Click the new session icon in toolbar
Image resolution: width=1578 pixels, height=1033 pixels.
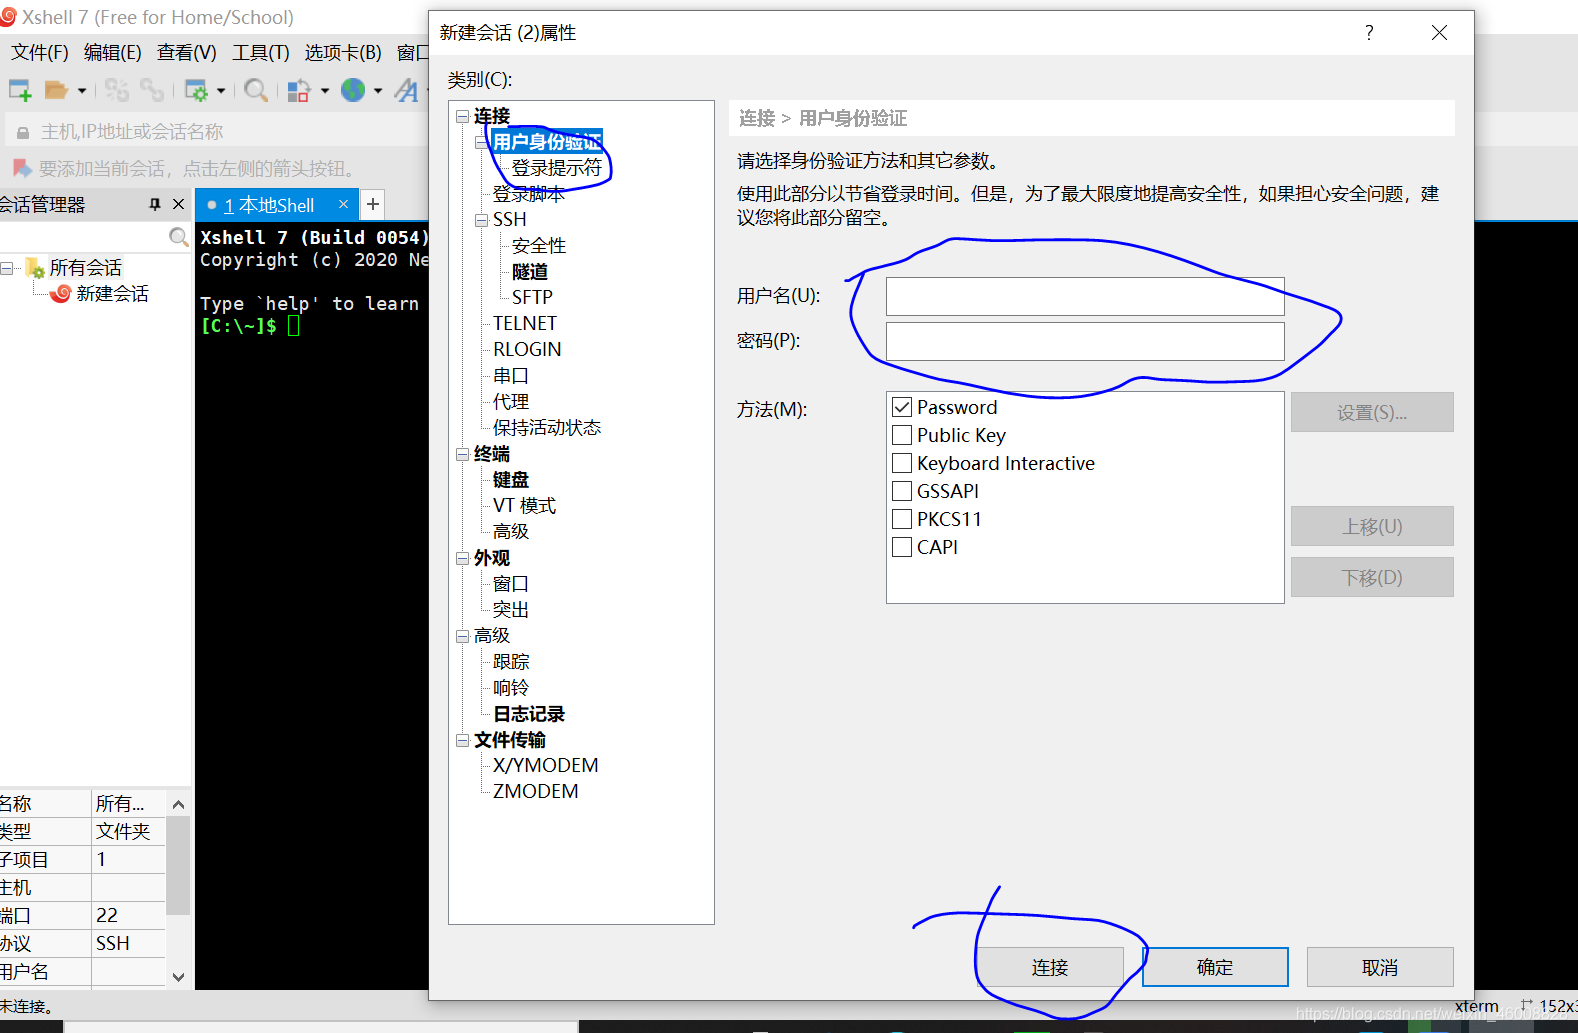click(20, 91)
